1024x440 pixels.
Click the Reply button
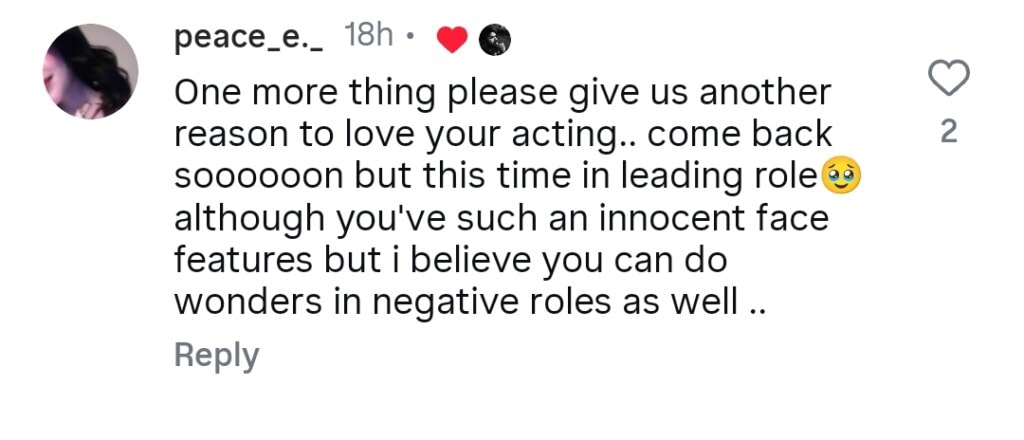[x=216, y=355]
